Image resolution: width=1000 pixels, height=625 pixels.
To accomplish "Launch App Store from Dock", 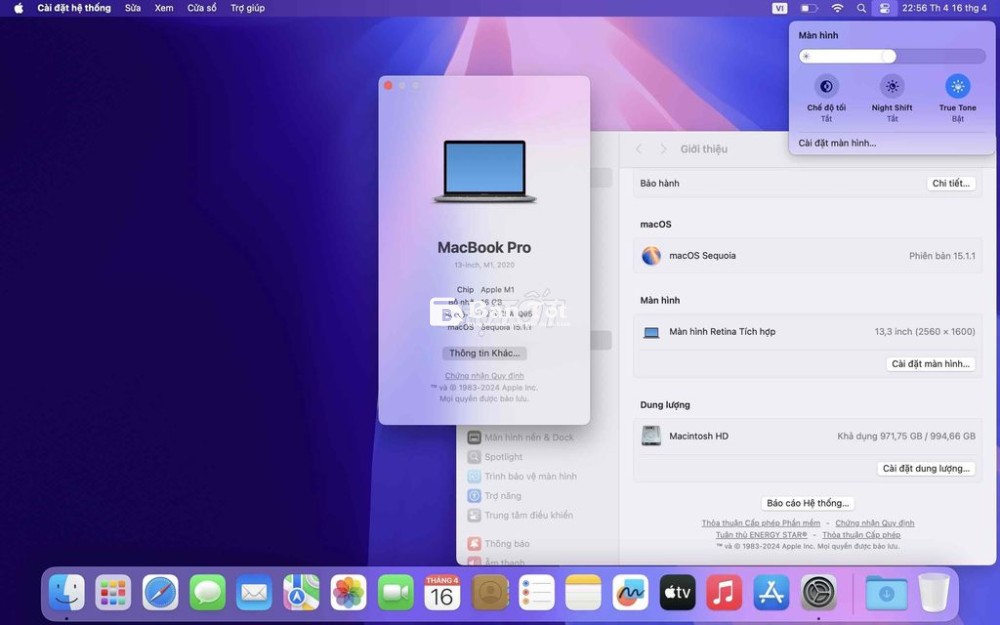I will (x=771, y=592).
